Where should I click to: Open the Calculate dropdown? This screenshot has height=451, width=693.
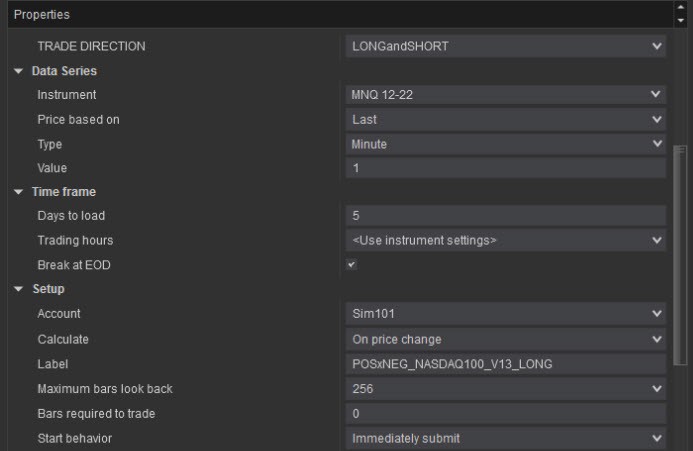[x=505, y=339]
